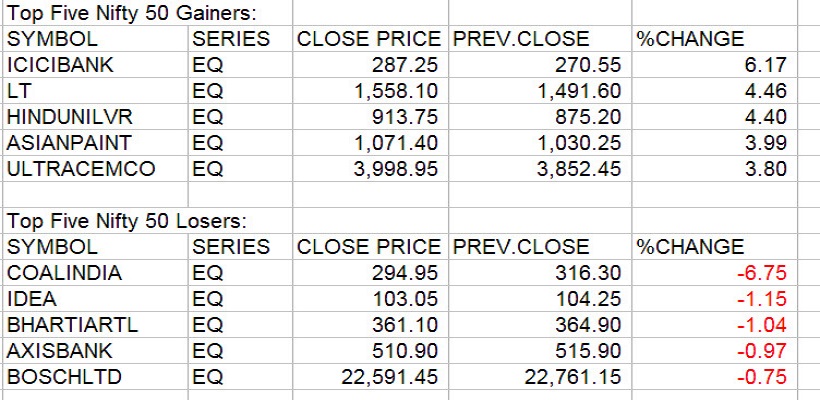Click AXISBANK's %change value -0.97
The width and height of the screenshot is (820, 400).
click(765, 351)
